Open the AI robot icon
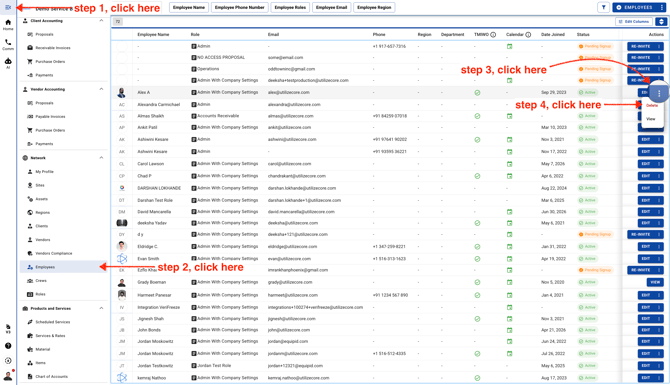 pos(8,63)
